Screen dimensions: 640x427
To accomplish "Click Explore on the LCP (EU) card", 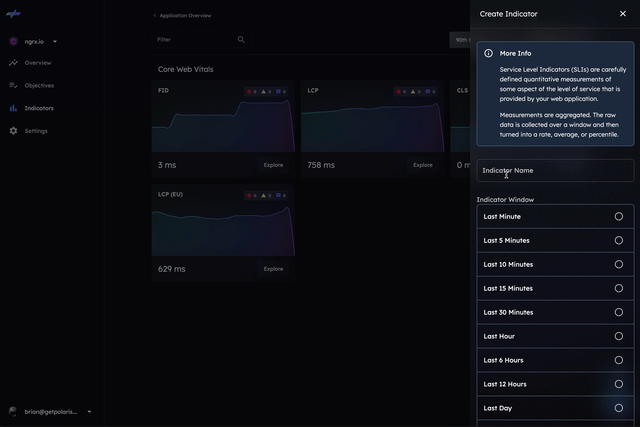I will pos(273,269).
